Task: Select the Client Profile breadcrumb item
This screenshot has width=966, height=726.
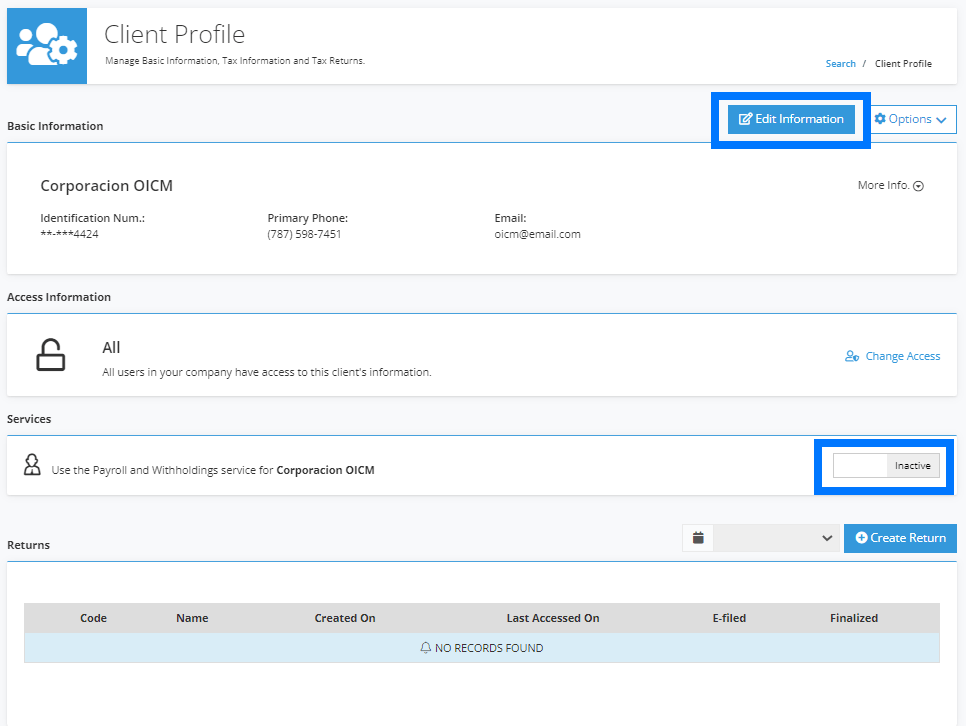Action: (x=903, y=63)
